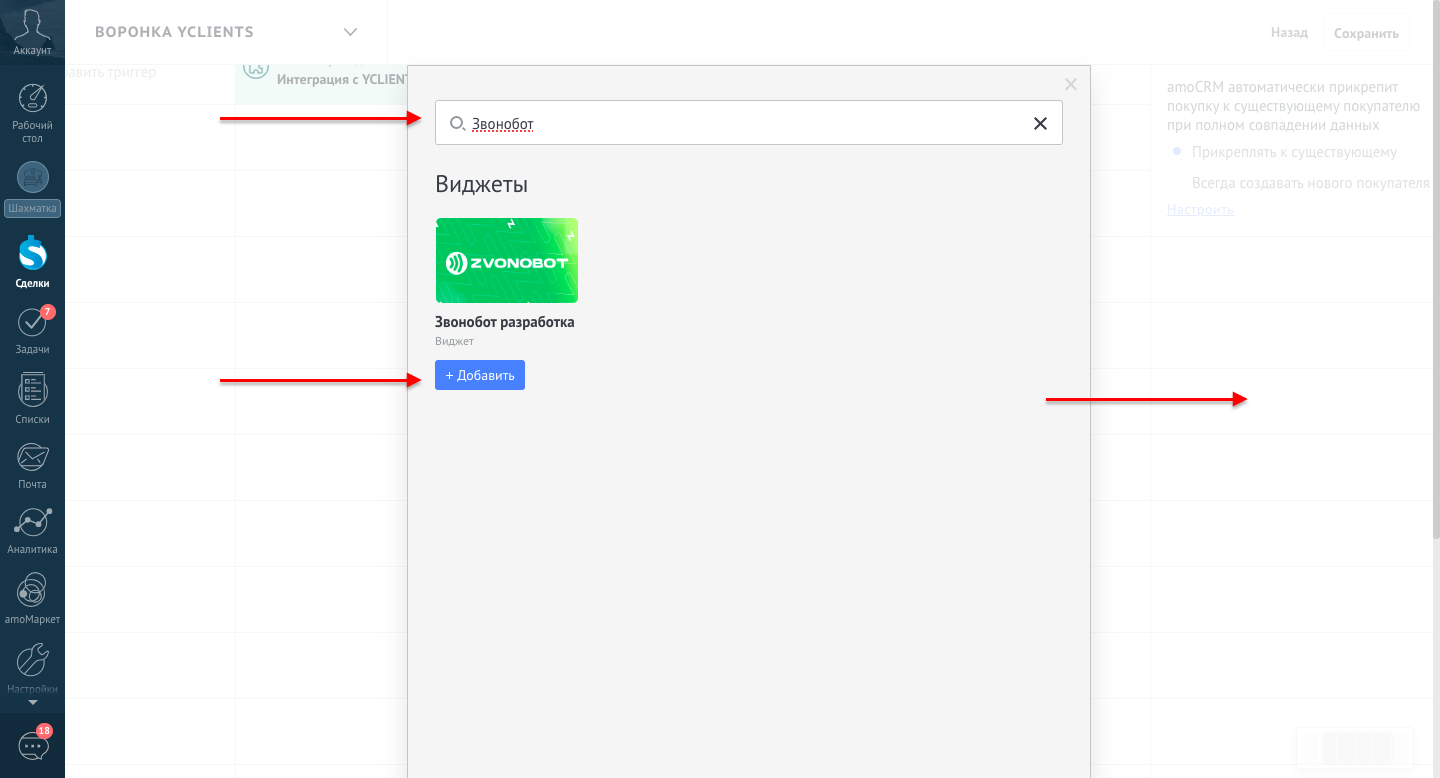Select Прикреплять к существующему option
The width and height of the screenshot is (1440, 778).
1294,152
